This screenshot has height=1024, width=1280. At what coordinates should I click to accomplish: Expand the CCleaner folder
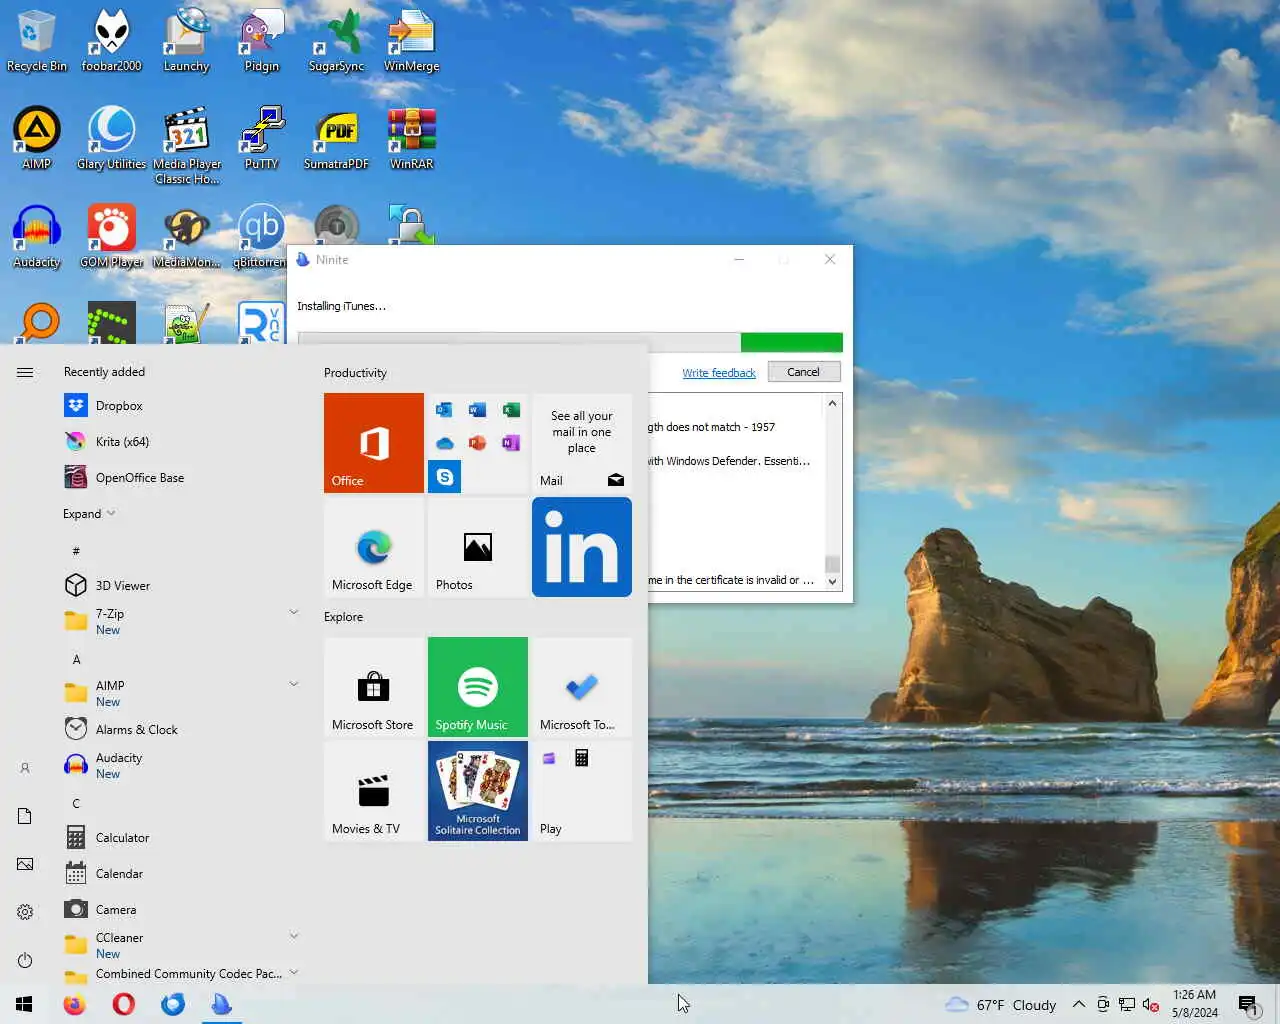(294, 936)
